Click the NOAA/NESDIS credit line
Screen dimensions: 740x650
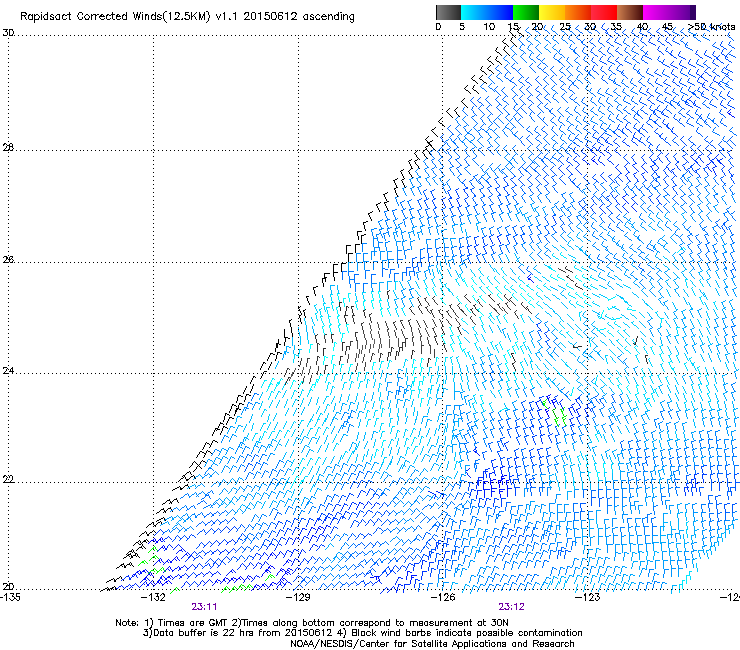click(432, 644)
